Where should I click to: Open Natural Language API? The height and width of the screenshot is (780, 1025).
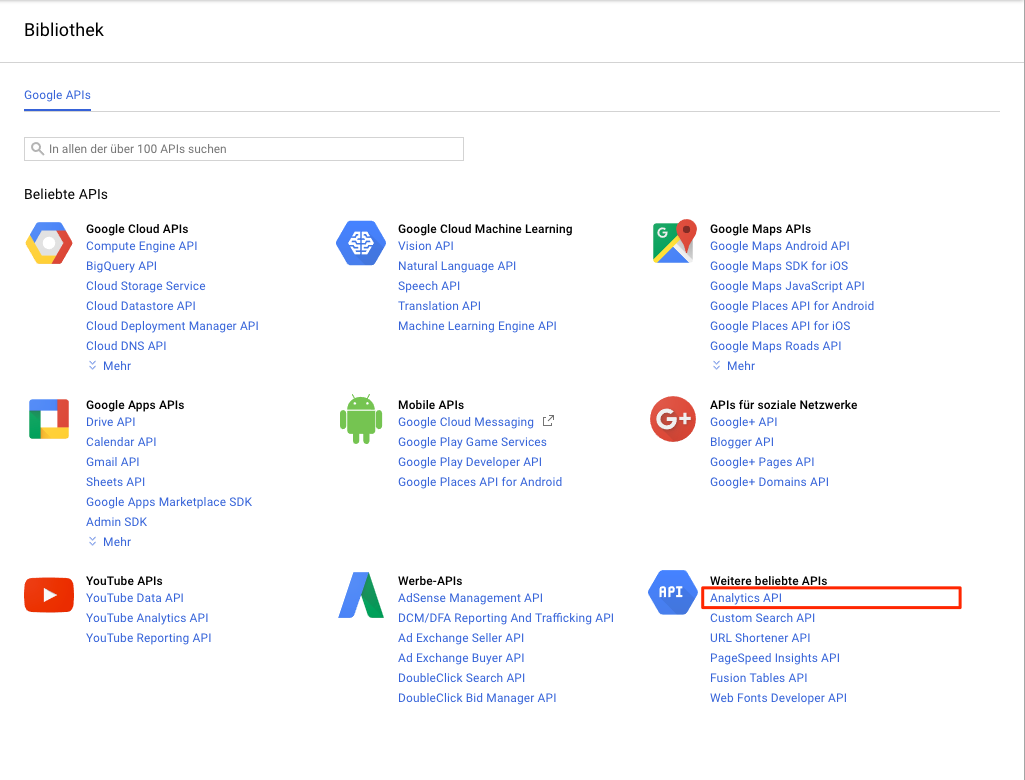(x=457, y=266)
